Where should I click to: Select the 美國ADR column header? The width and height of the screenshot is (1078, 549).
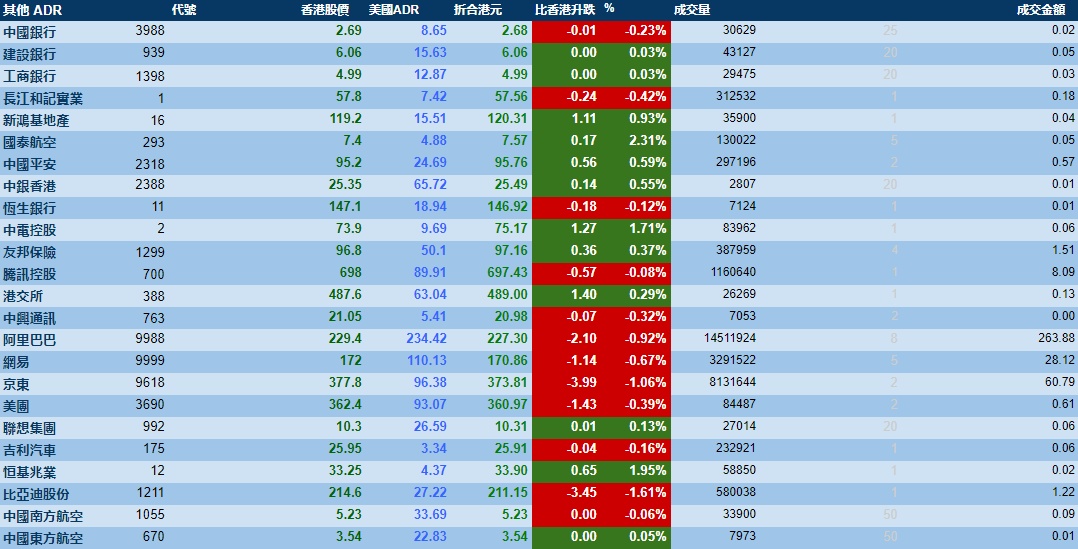click(x=392, y=9)
